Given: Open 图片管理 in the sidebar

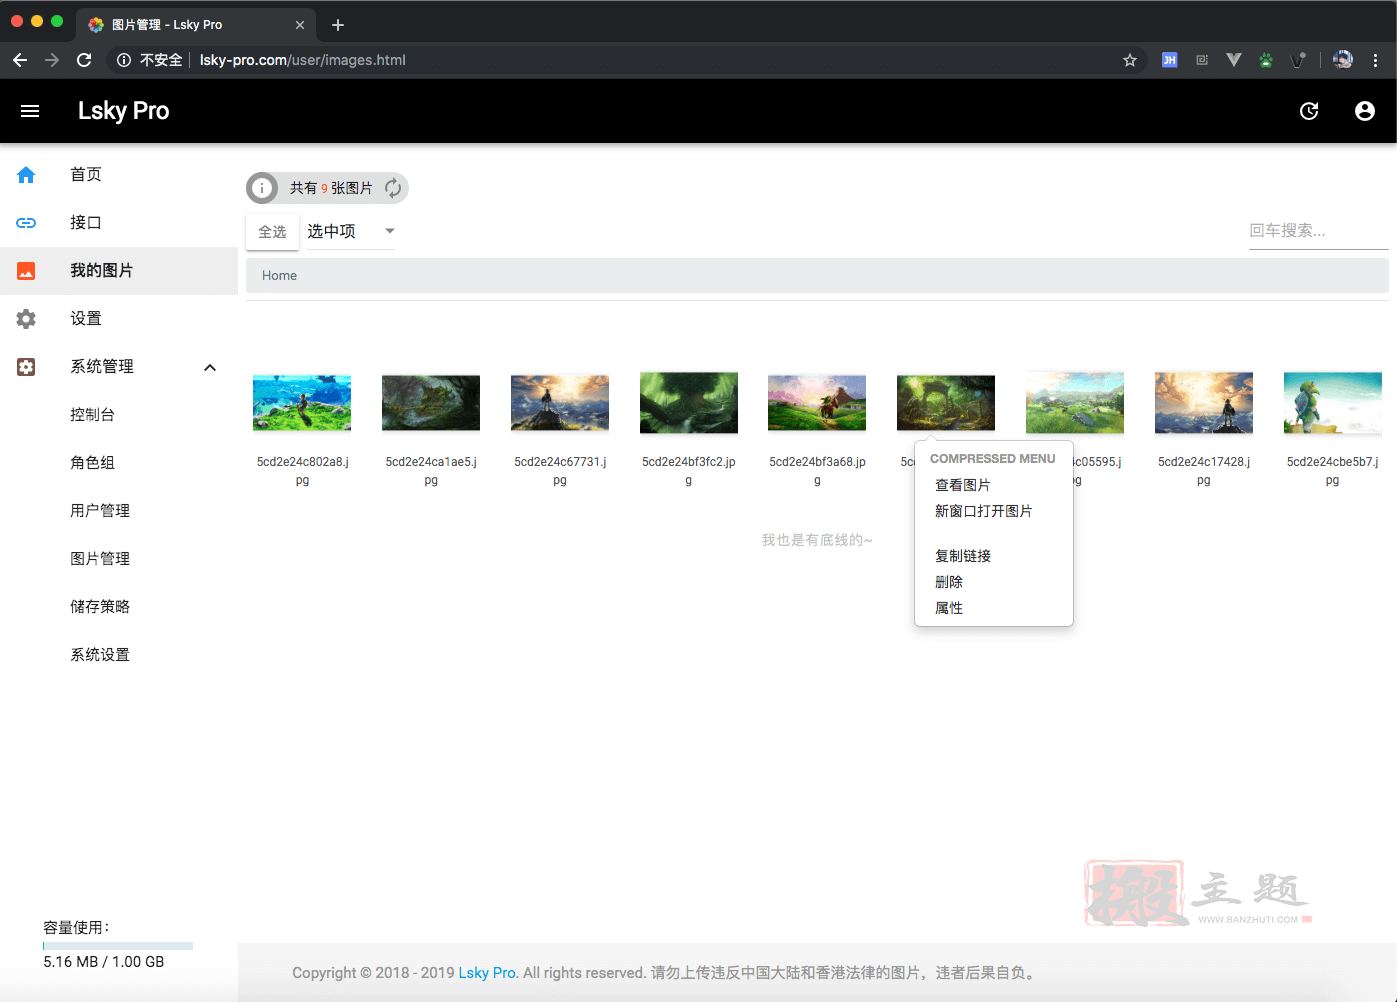Looking at the screenshot, I should (x=100, y=559).
